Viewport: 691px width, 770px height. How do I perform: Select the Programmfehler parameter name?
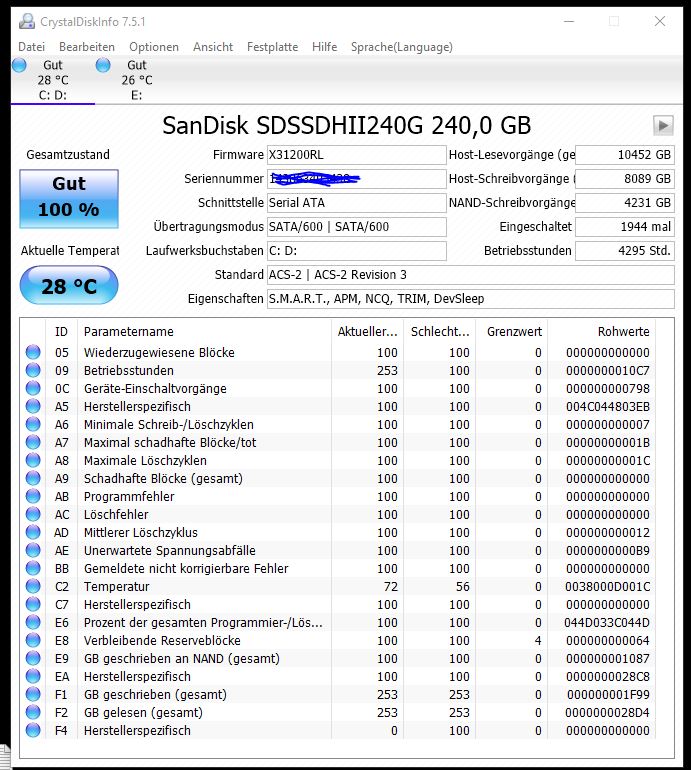[129, 496]
